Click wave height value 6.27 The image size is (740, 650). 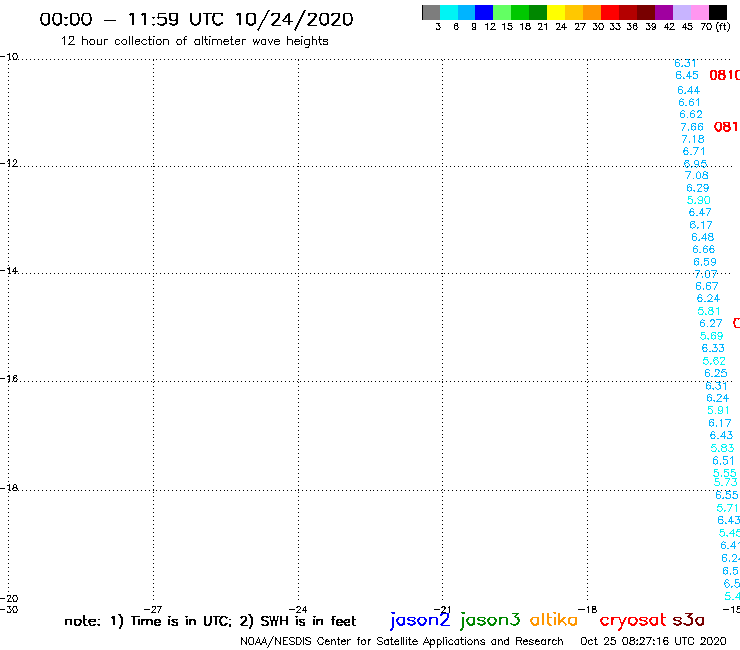711,323
